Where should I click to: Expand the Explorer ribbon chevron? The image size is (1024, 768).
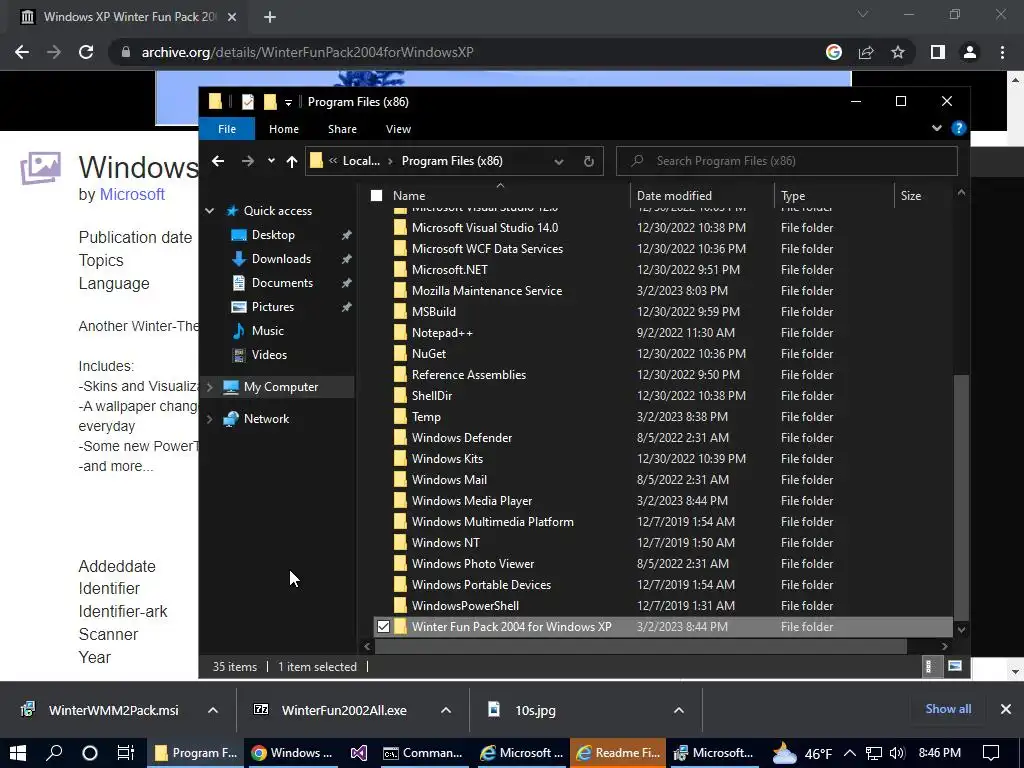[936, 129]
